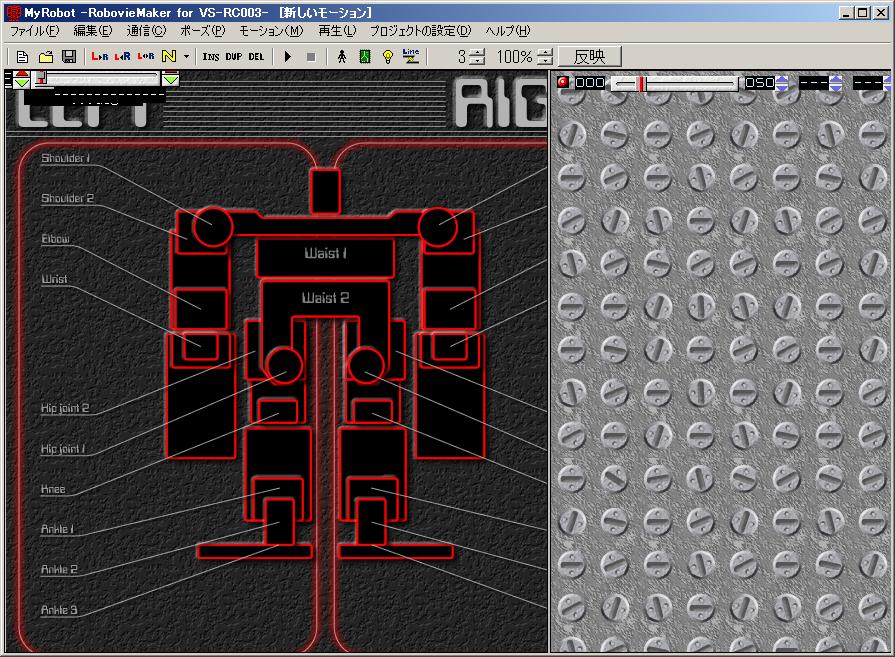Open the 再生(L) menu
The height and width of the screenshot is (657, 895).
coord(337,31)
